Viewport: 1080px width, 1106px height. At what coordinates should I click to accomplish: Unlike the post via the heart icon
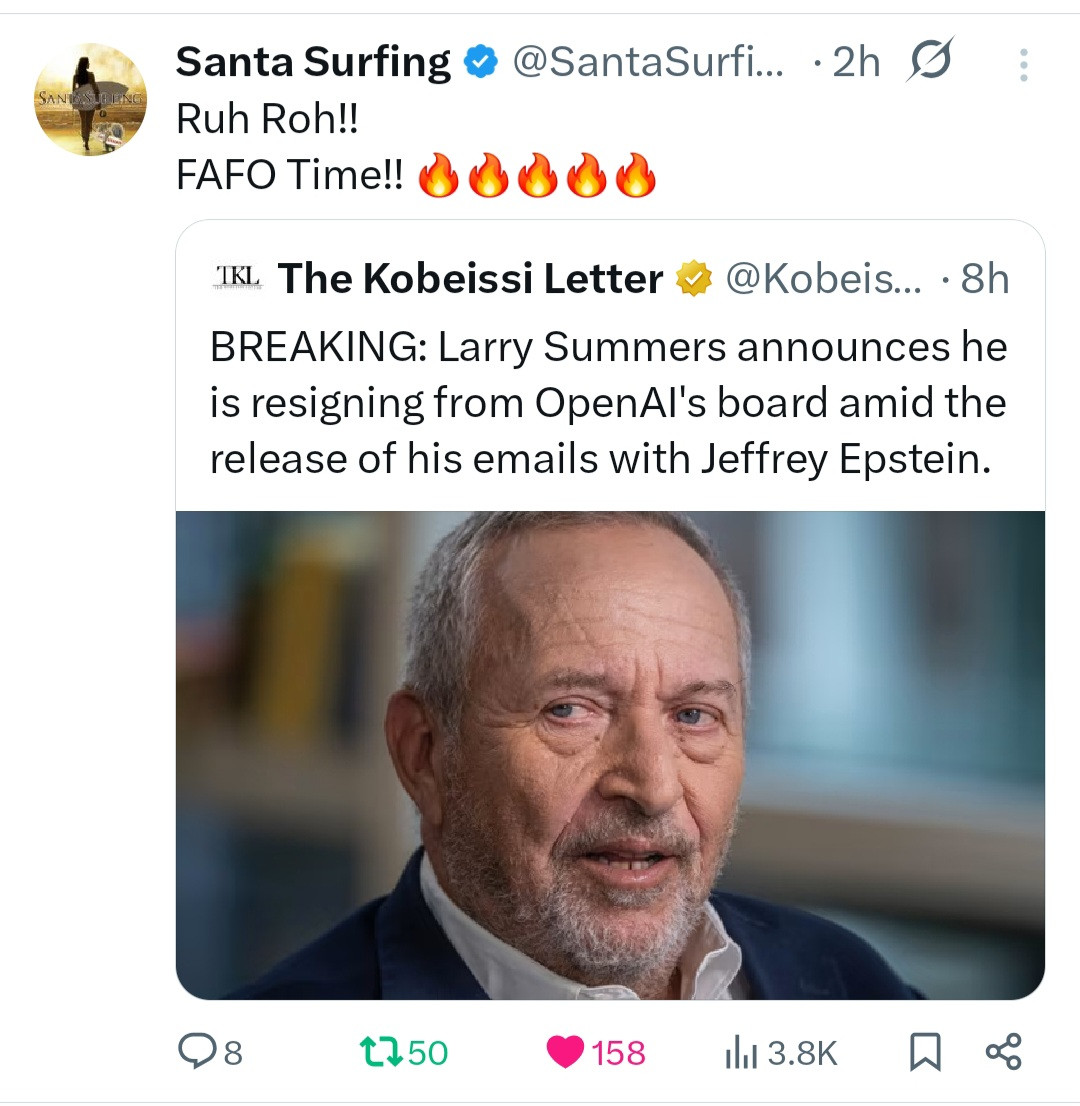pos(567,1052)
